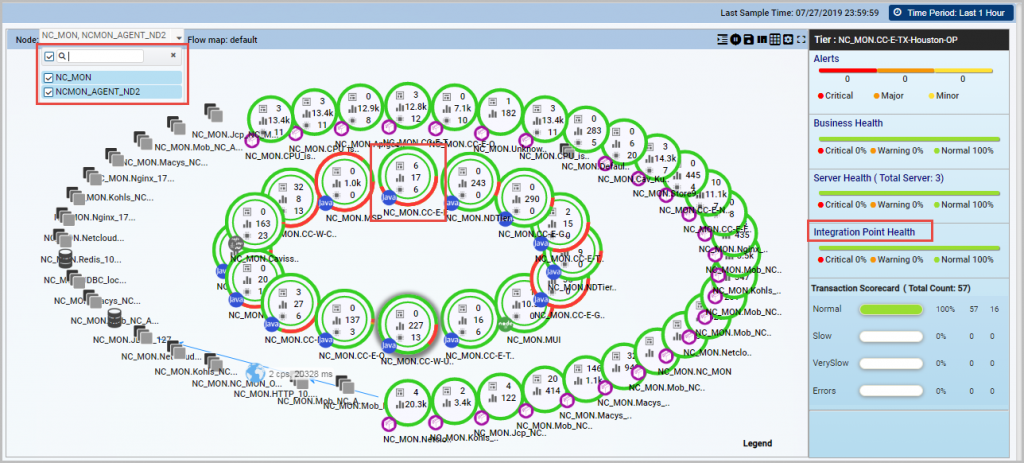Click the Business Health green bar
Viewport: 1024px width, 463px height.
pos(909,139)
